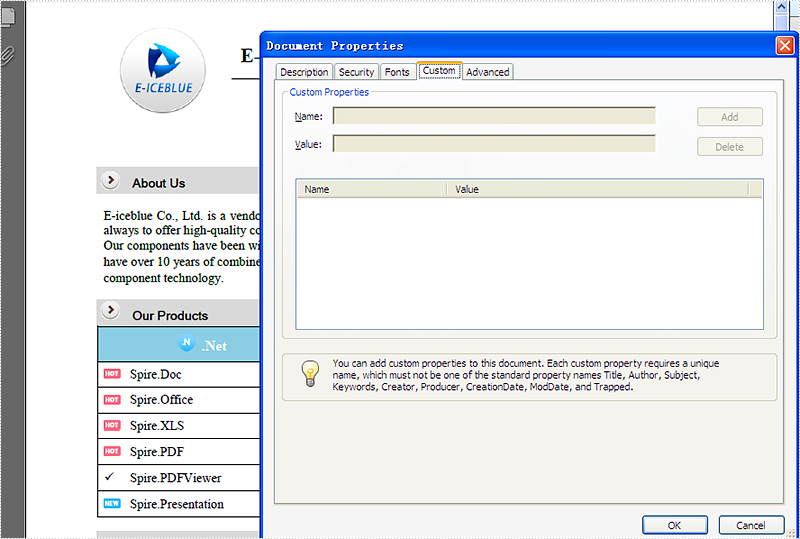Click the E-ICEBLUE logo in the document
Image resolution: width=800 pixels, height=539 pixels.
point(163,70)
